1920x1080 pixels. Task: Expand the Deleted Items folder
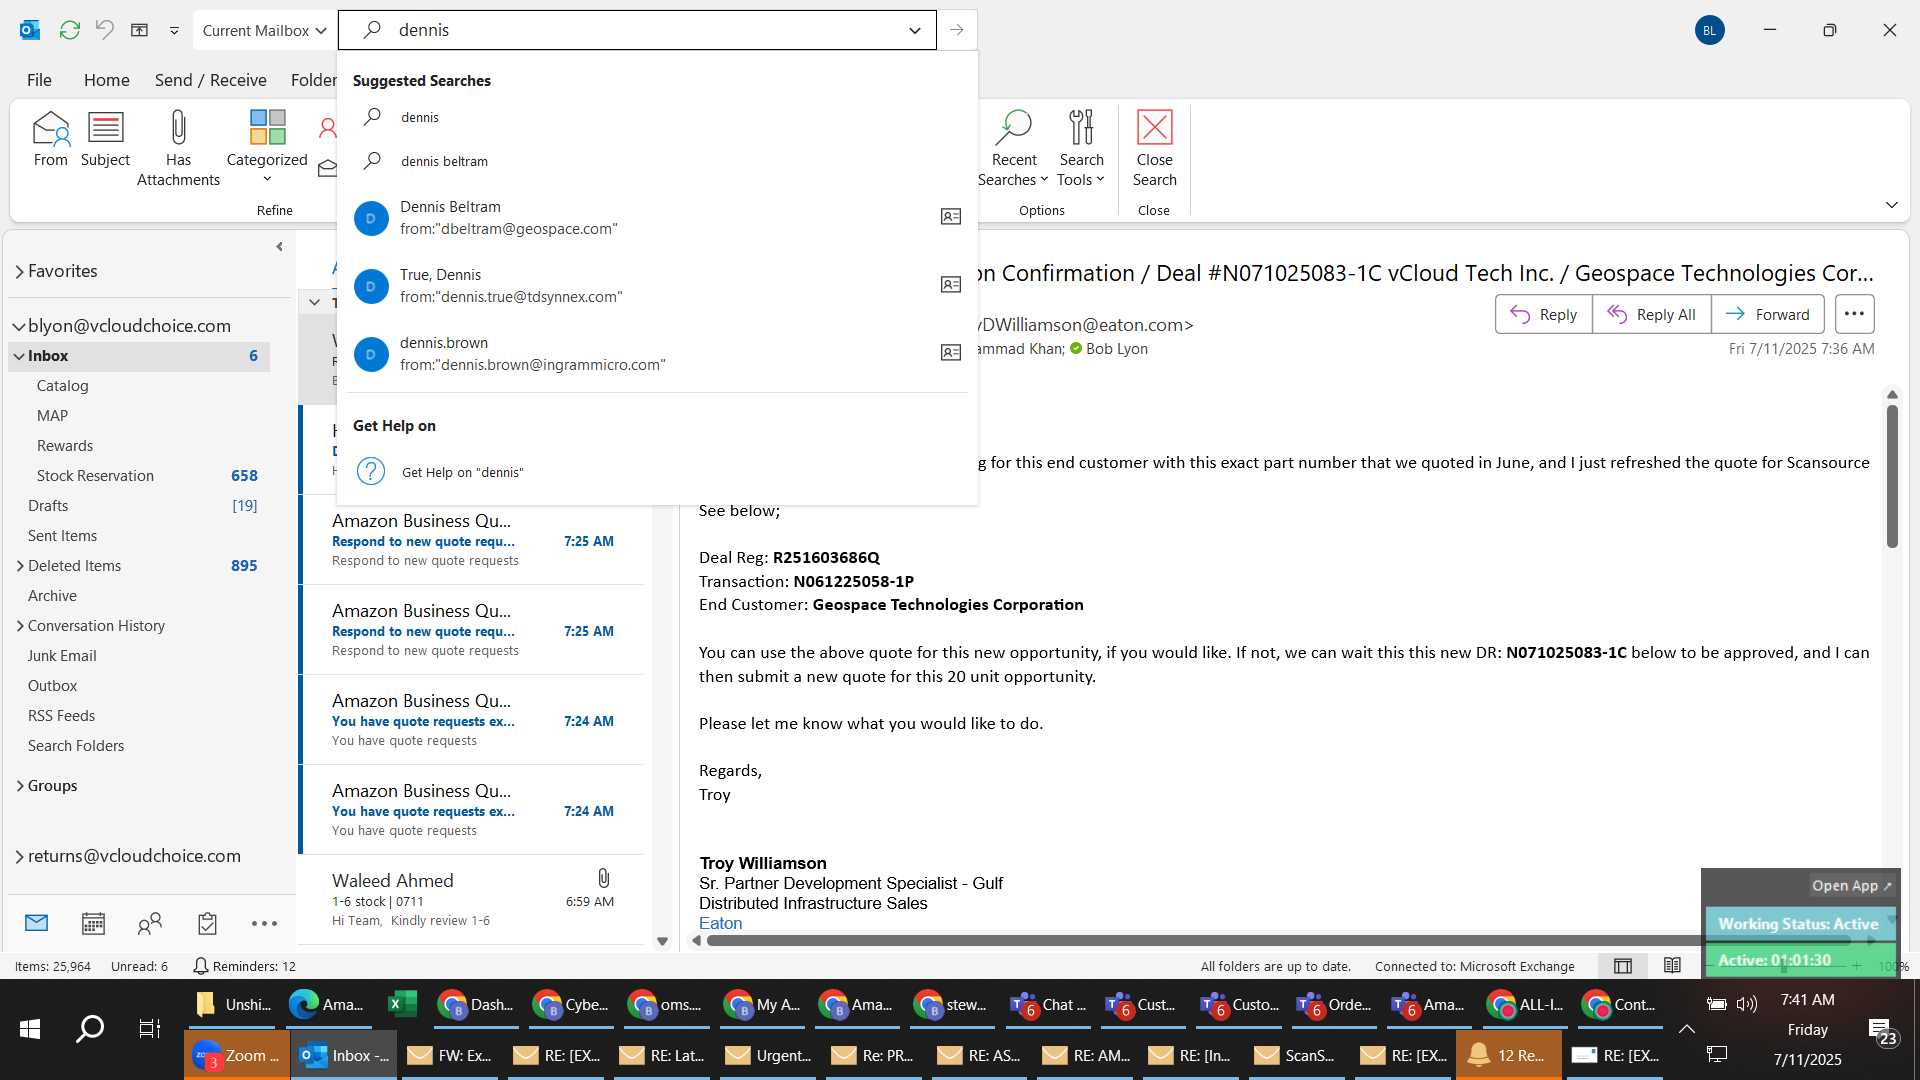tap(19, 566)
